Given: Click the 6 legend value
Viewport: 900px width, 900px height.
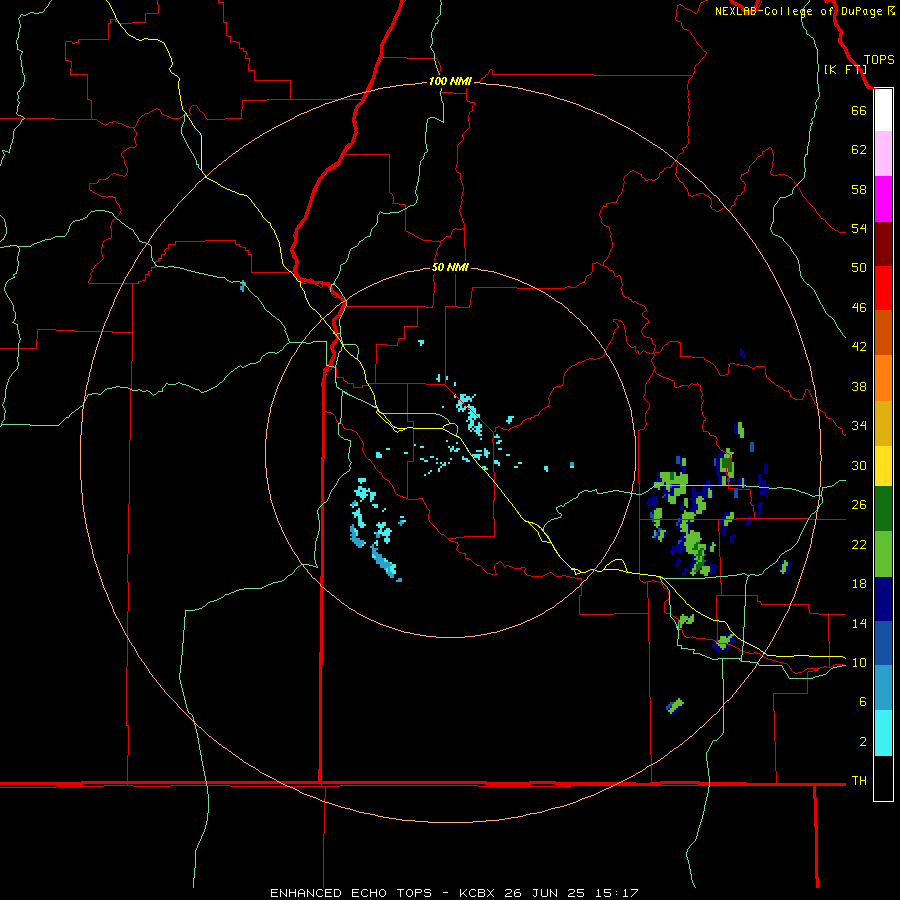Looking at the screenshot, I should 863,701.
